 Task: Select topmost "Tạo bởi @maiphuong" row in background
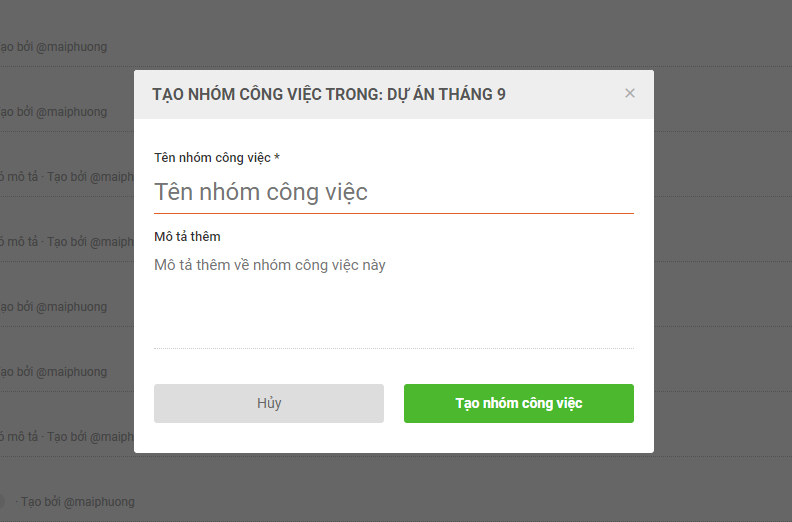pyautogui.click(x=53, y=47)
